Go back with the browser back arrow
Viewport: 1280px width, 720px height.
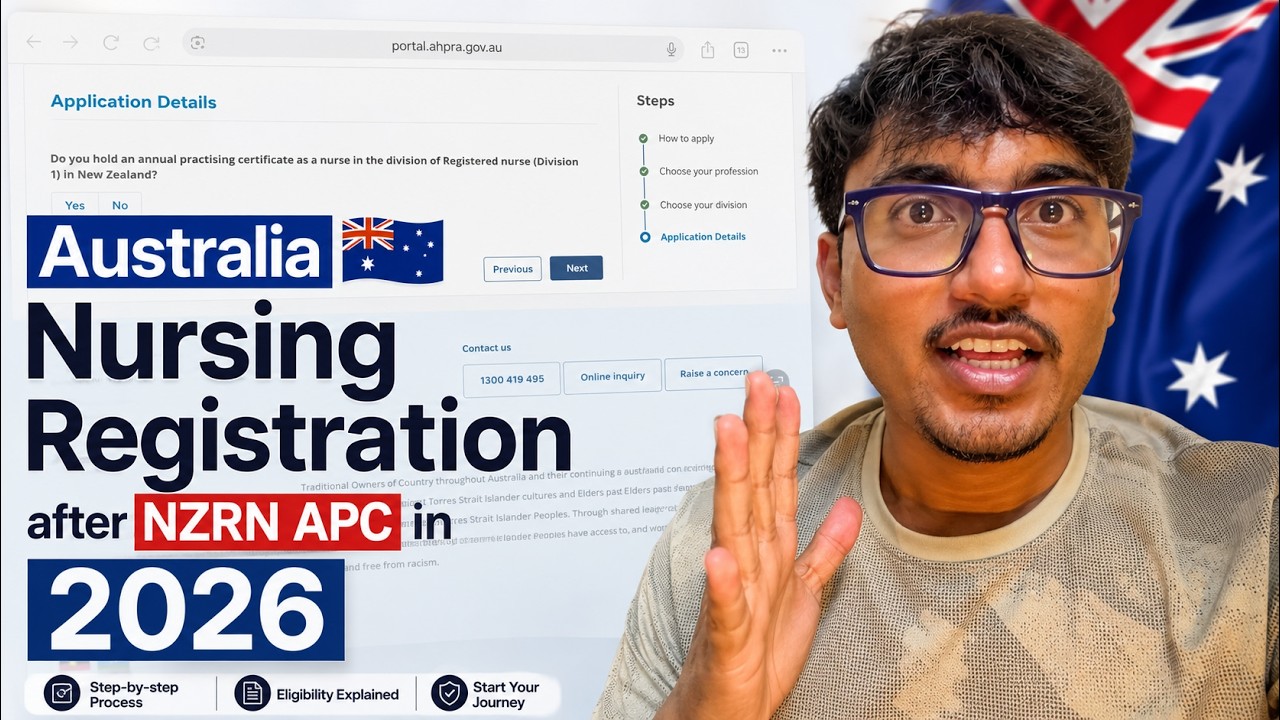coord(34,42)
